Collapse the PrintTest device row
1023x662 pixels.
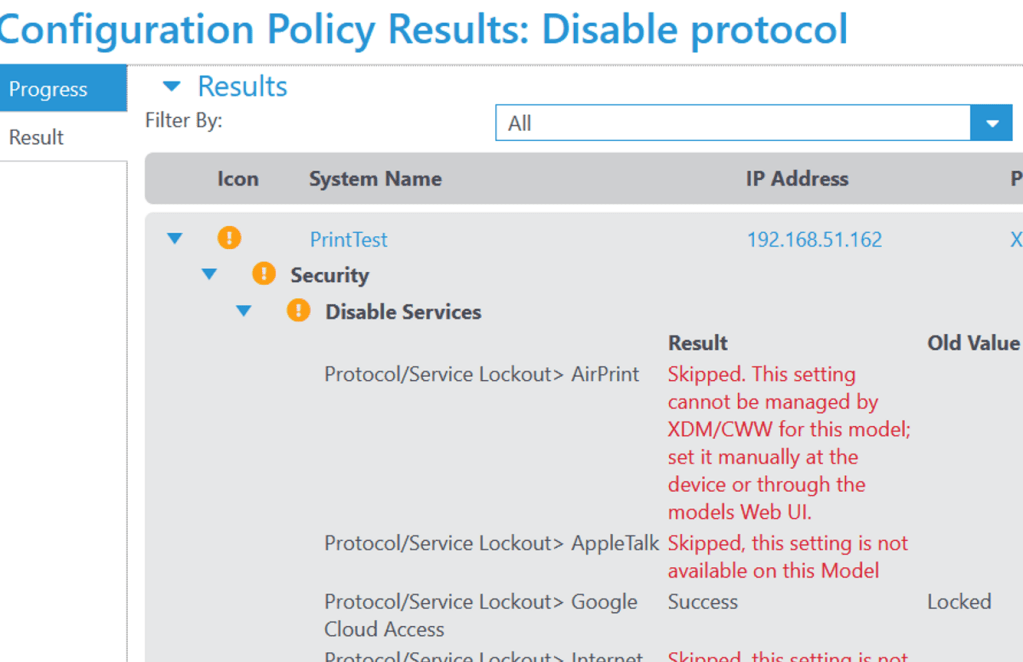click(x=175, y=239)
